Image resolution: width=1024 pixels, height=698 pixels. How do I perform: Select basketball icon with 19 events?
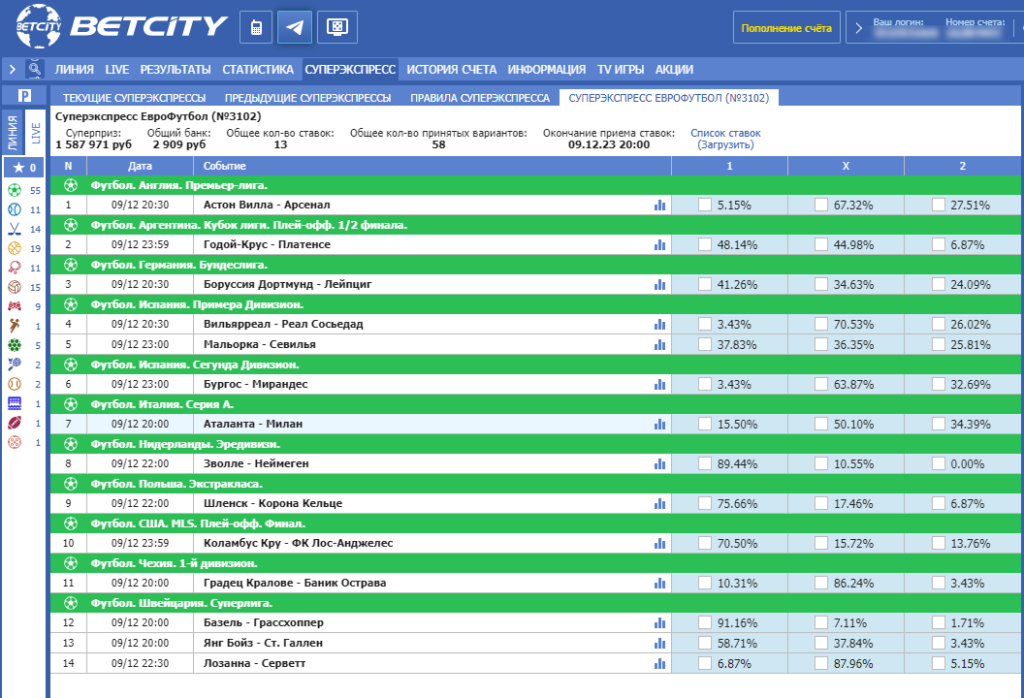[x=14, y=248]
